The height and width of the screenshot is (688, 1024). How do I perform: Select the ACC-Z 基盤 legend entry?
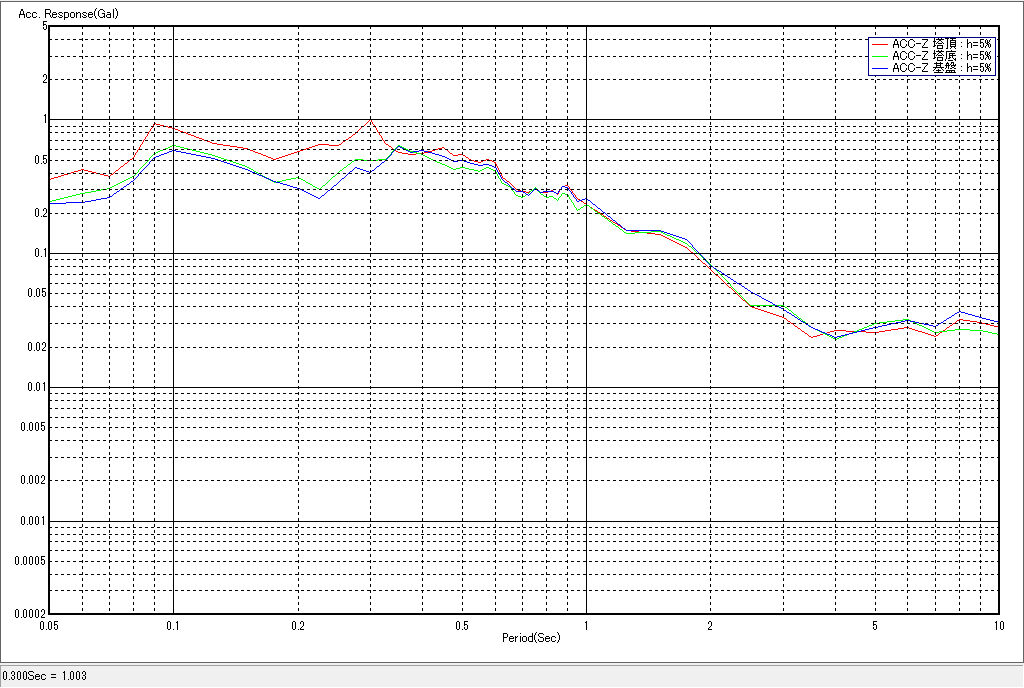click(941, 68)
